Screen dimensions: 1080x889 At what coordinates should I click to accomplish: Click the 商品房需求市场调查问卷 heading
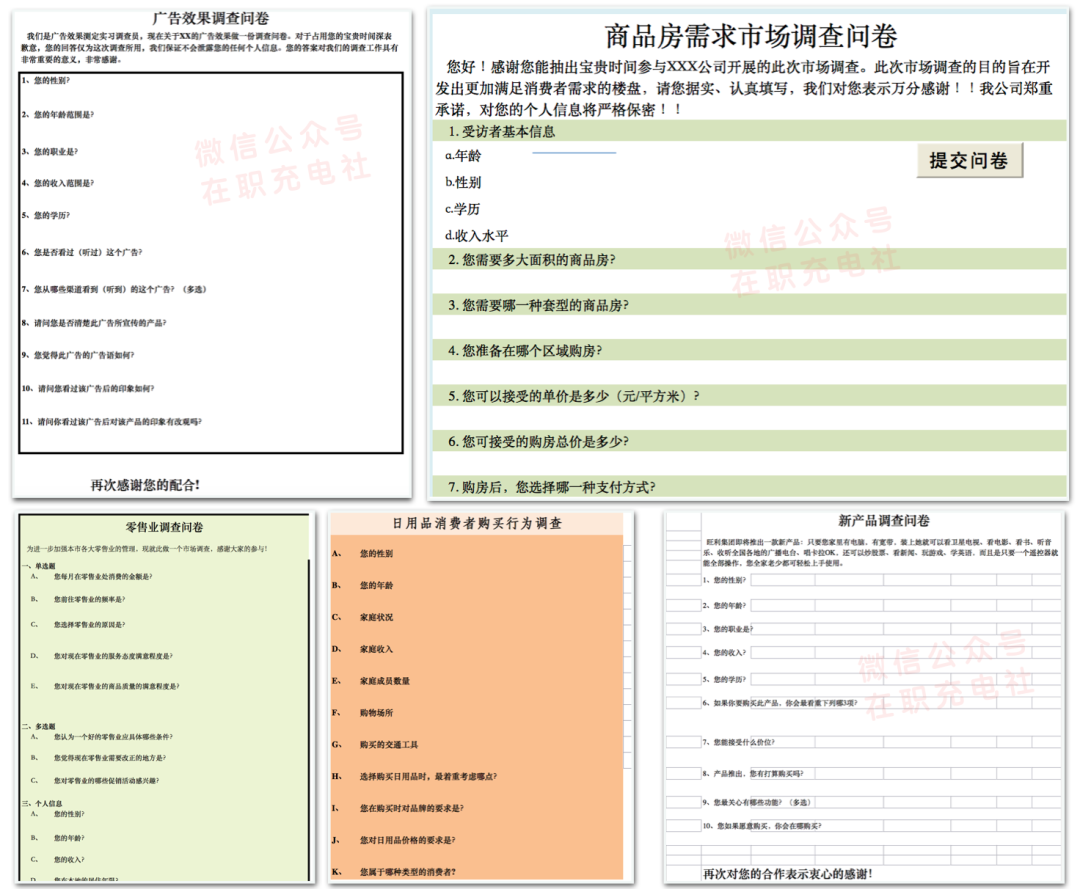pos(751,37)
